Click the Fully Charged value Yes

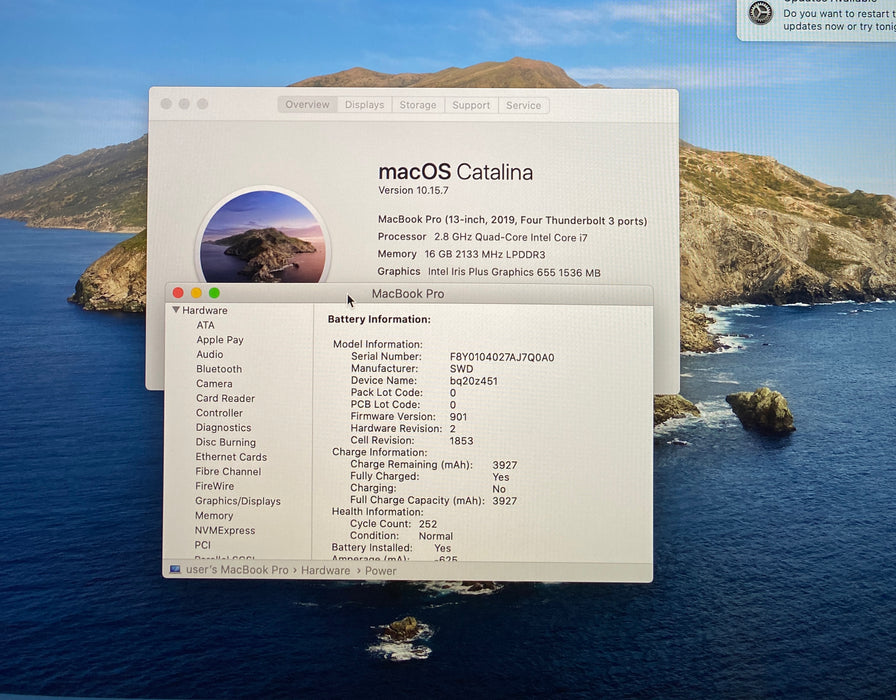coord(501,477)
